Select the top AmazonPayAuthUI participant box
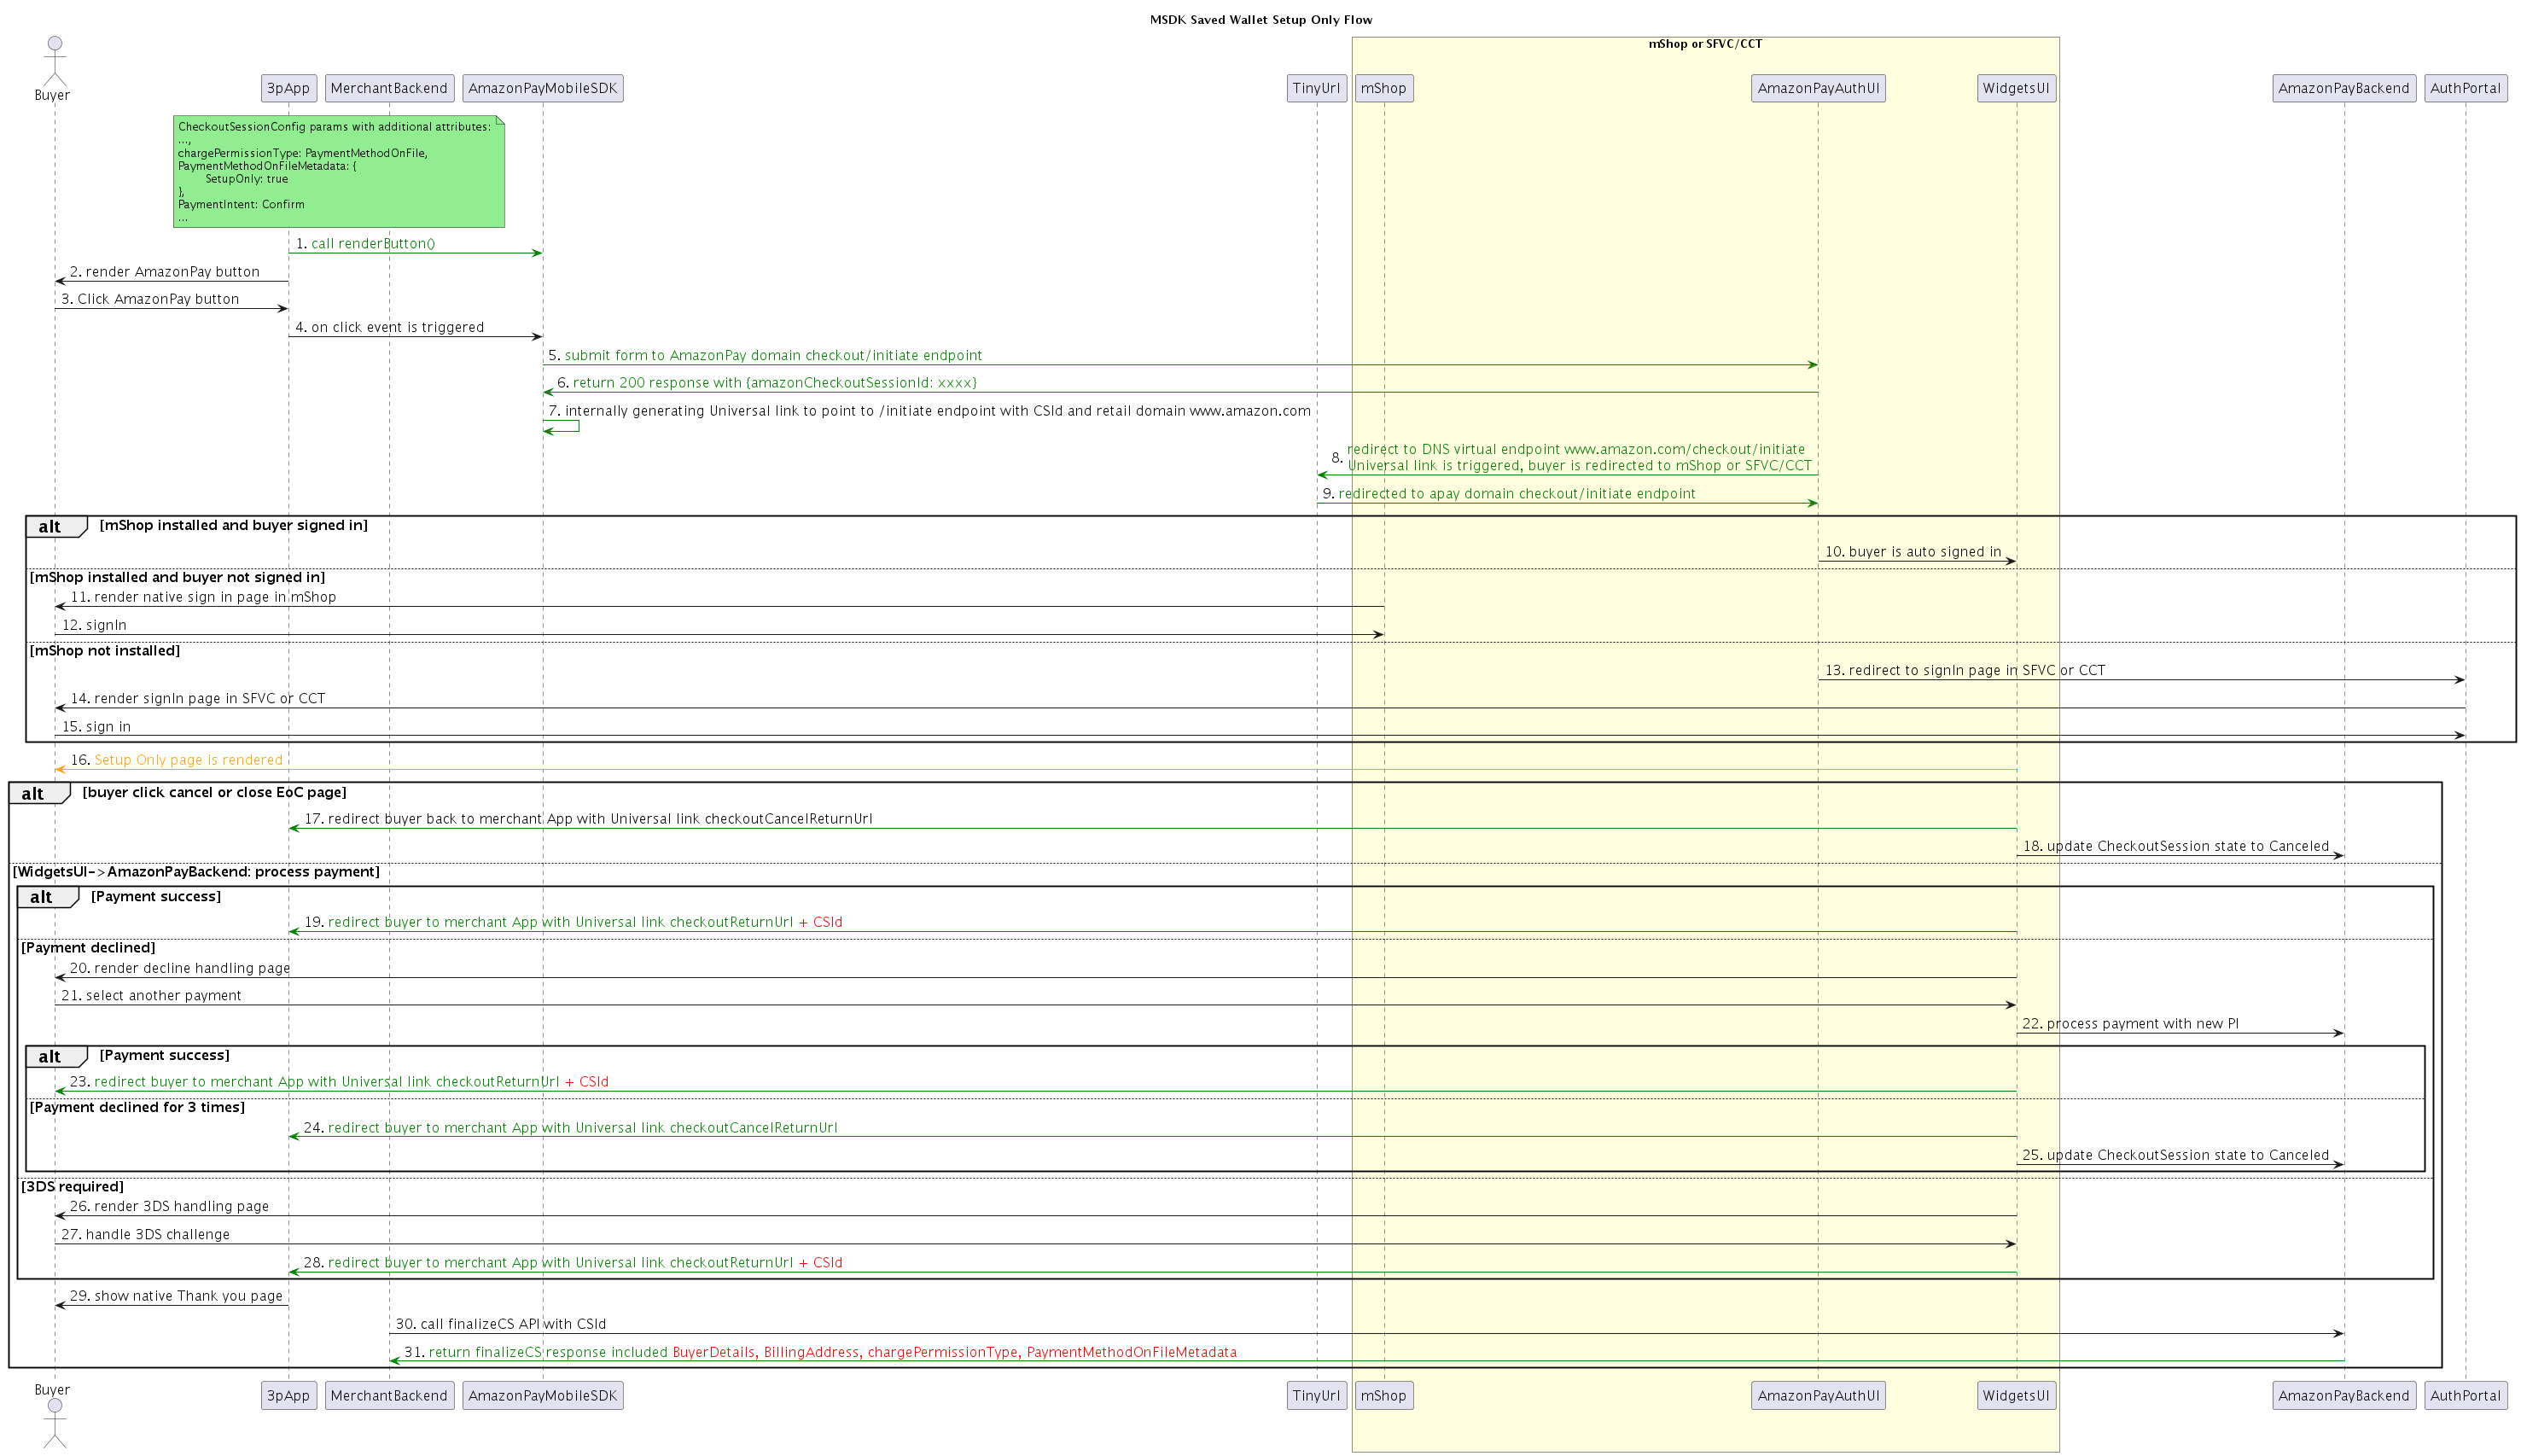2521x1456 pixels. 1818,88
